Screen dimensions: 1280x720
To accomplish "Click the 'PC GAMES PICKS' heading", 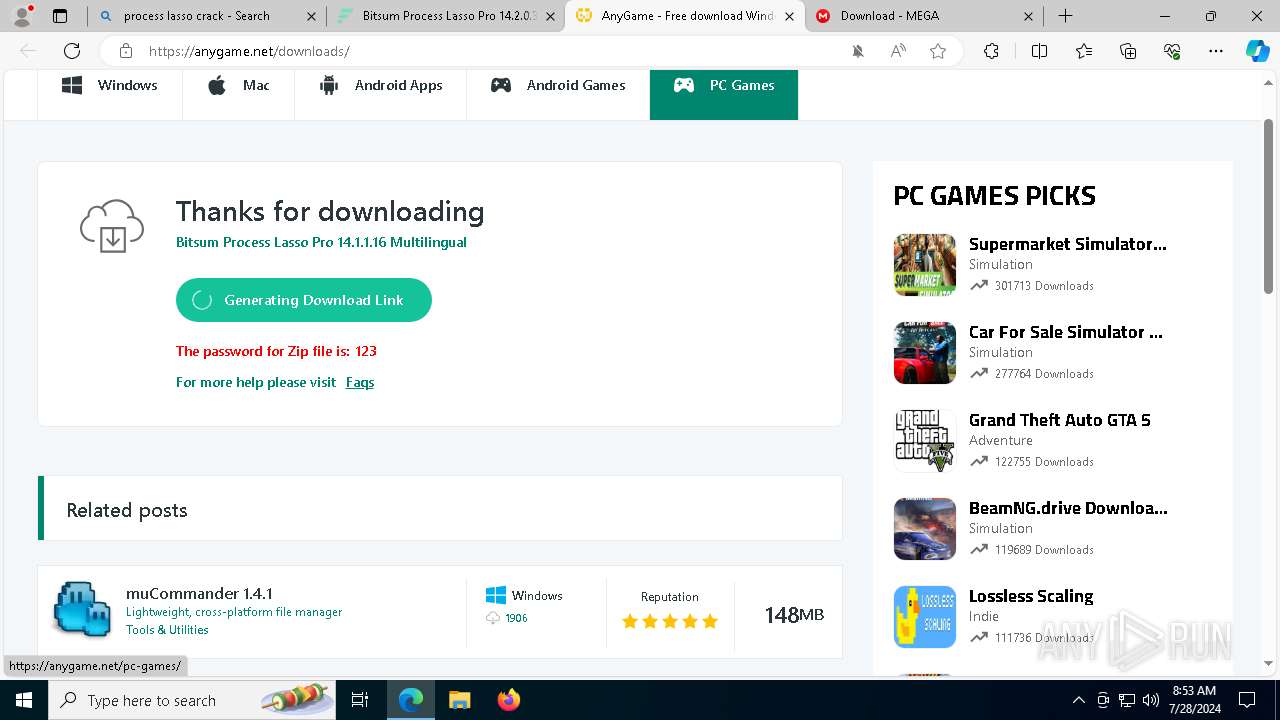I will [994, 196].
